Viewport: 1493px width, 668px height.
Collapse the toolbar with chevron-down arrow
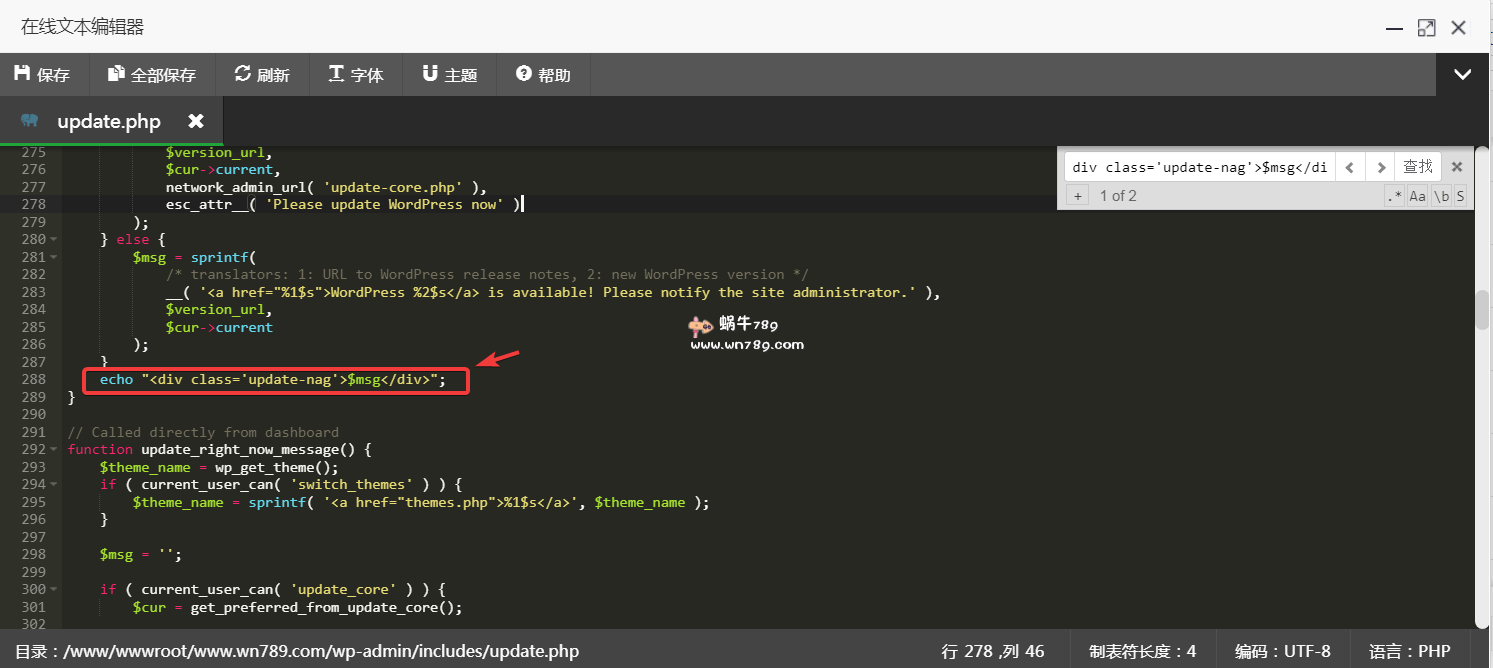tap(1462, 75)
